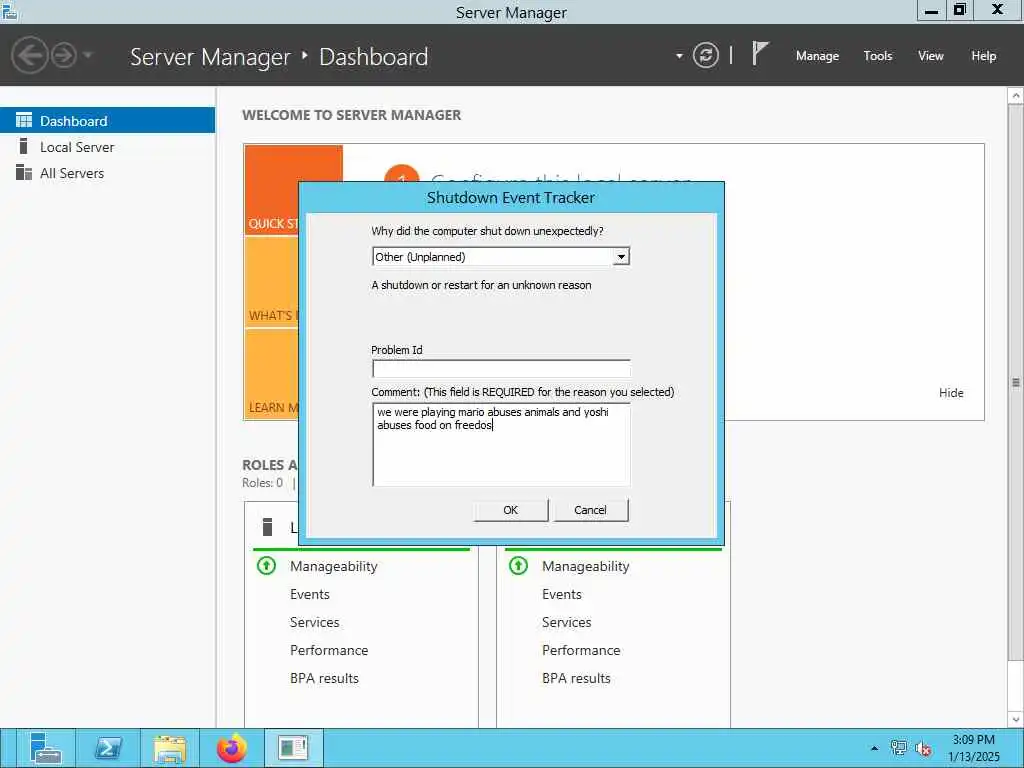Viewport: 1024px width, 768px height.
Task: Click OK in Shutdown Event Tracker
Action: tap(511, 510)
